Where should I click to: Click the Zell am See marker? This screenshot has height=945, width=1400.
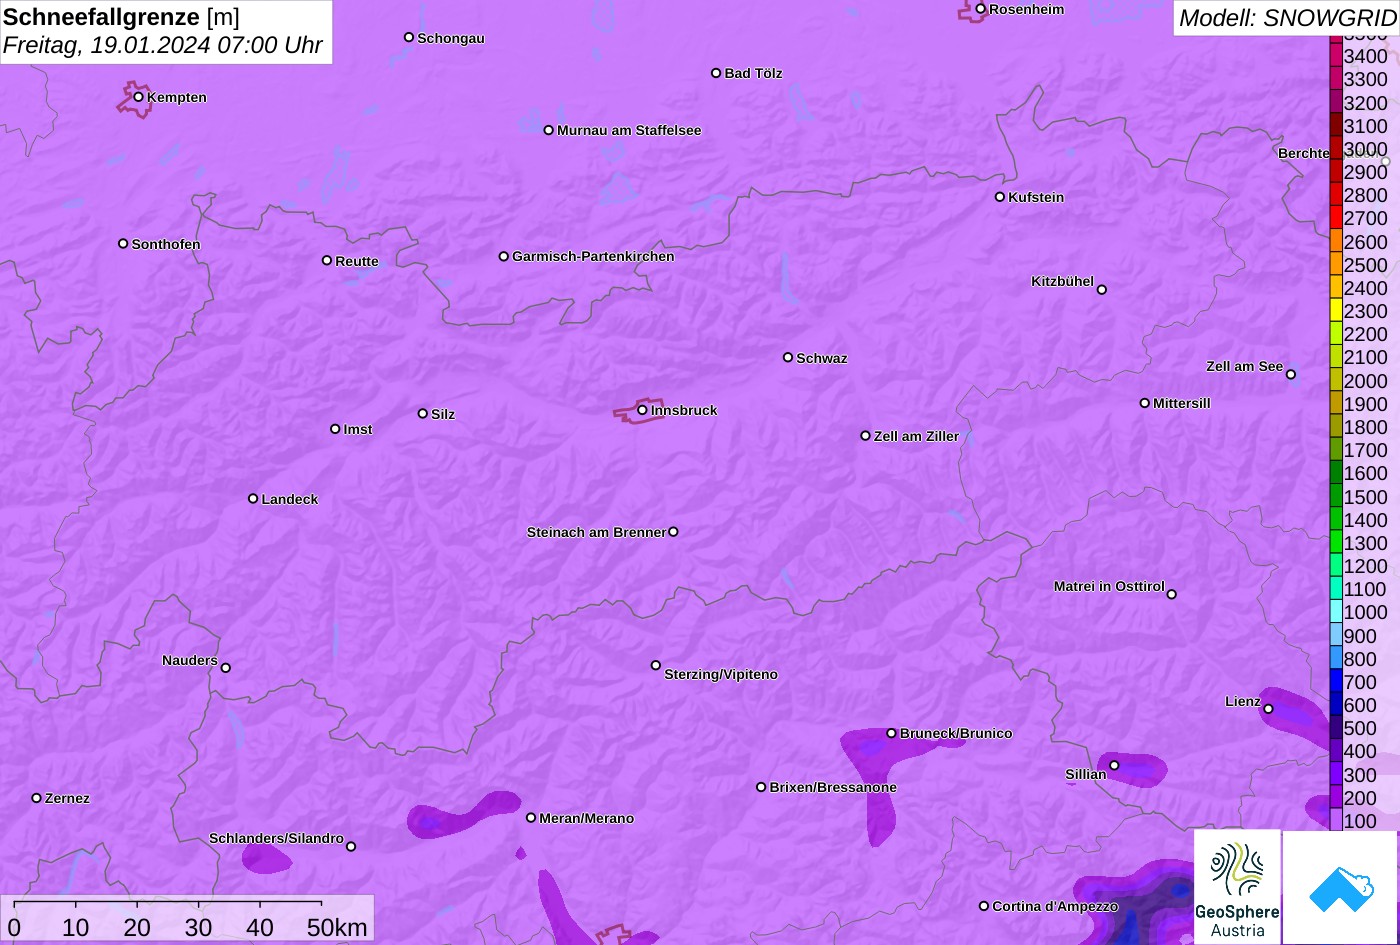pos(1291,375)
